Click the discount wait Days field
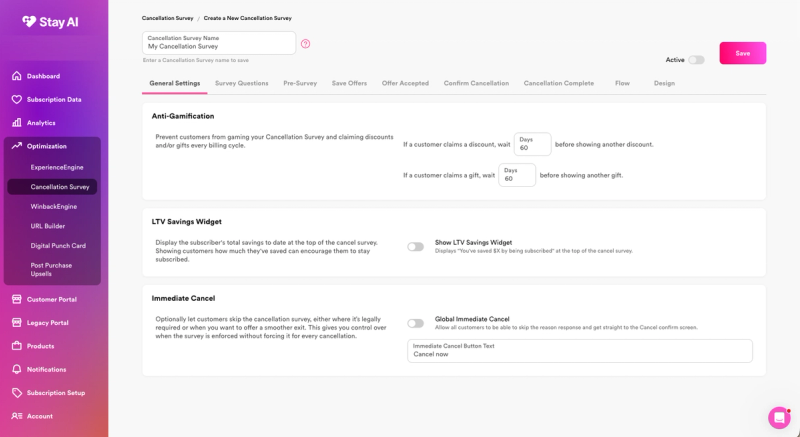800x437 pixels. click(x=532, y=144)
